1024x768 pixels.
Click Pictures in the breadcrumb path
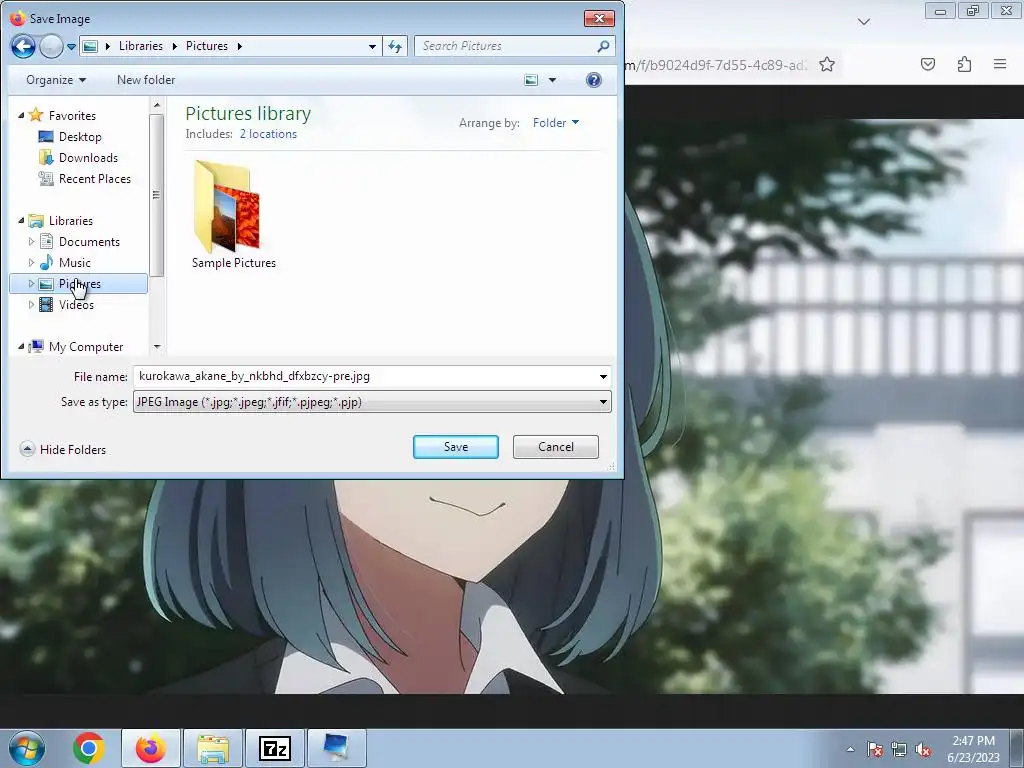(x=206, y=46)
